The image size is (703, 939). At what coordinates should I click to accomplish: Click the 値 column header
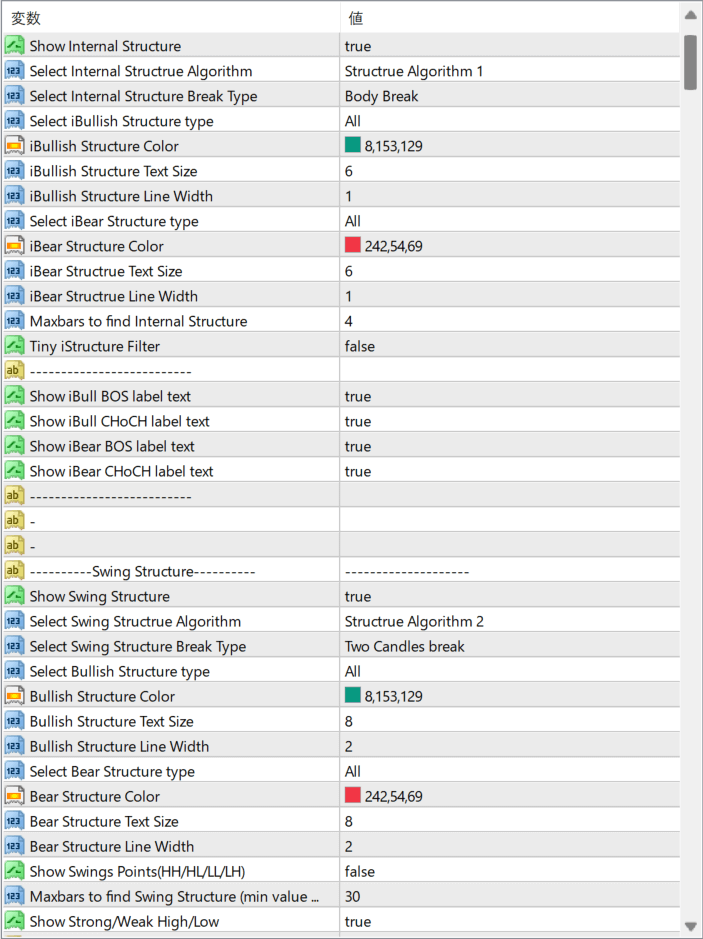click(510, 18)
